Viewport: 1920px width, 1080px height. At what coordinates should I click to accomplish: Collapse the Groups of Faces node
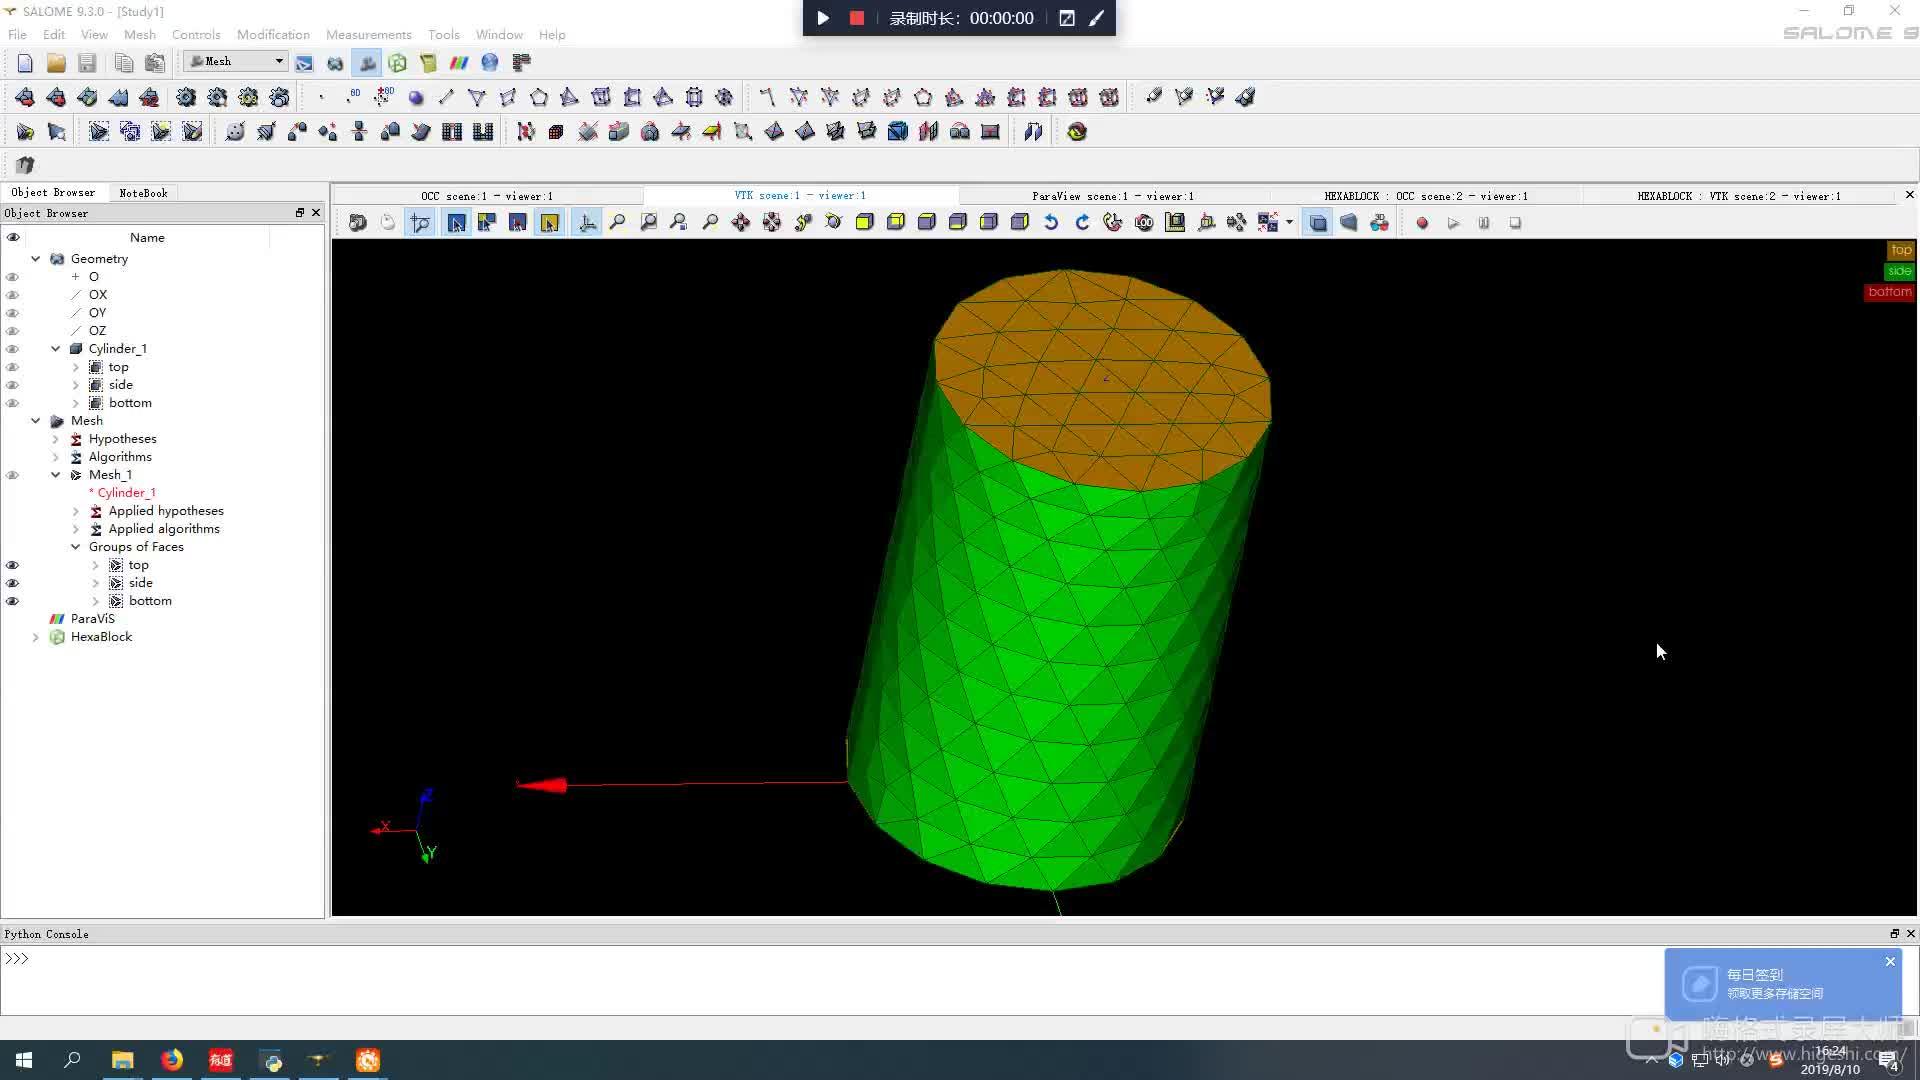click(x=75, y=547)
